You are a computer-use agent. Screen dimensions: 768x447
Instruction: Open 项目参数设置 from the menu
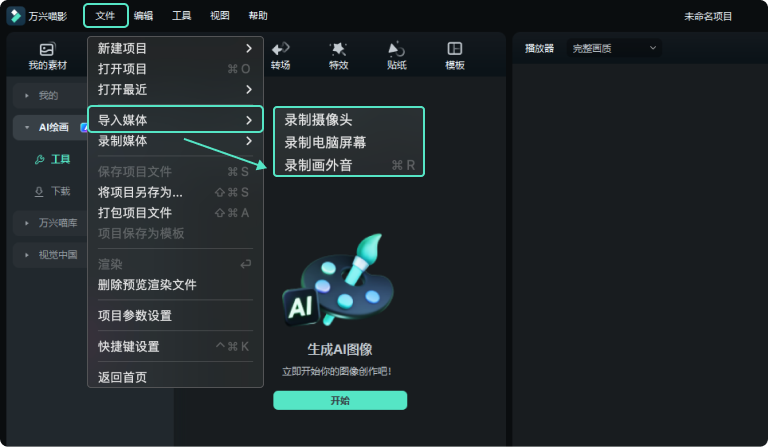pos(175,316)
